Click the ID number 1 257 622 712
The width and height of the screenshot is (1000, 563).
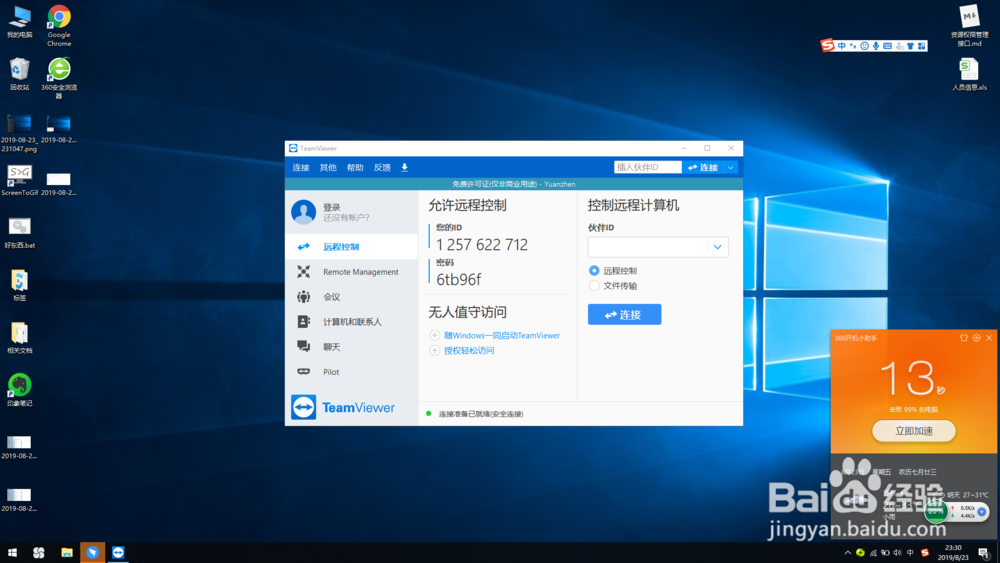coord(482,245)
